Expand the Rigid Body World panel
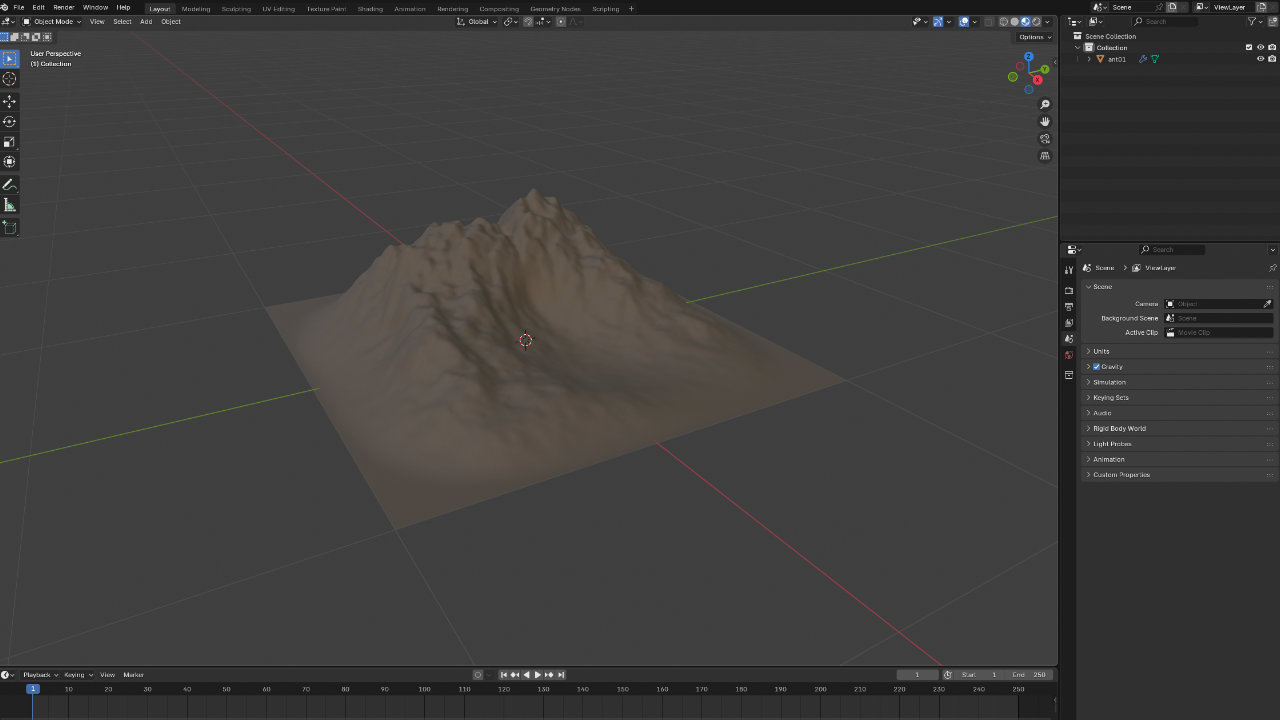The height and width of the screenshot is (720, 1280). click(x=1179, y=428)
